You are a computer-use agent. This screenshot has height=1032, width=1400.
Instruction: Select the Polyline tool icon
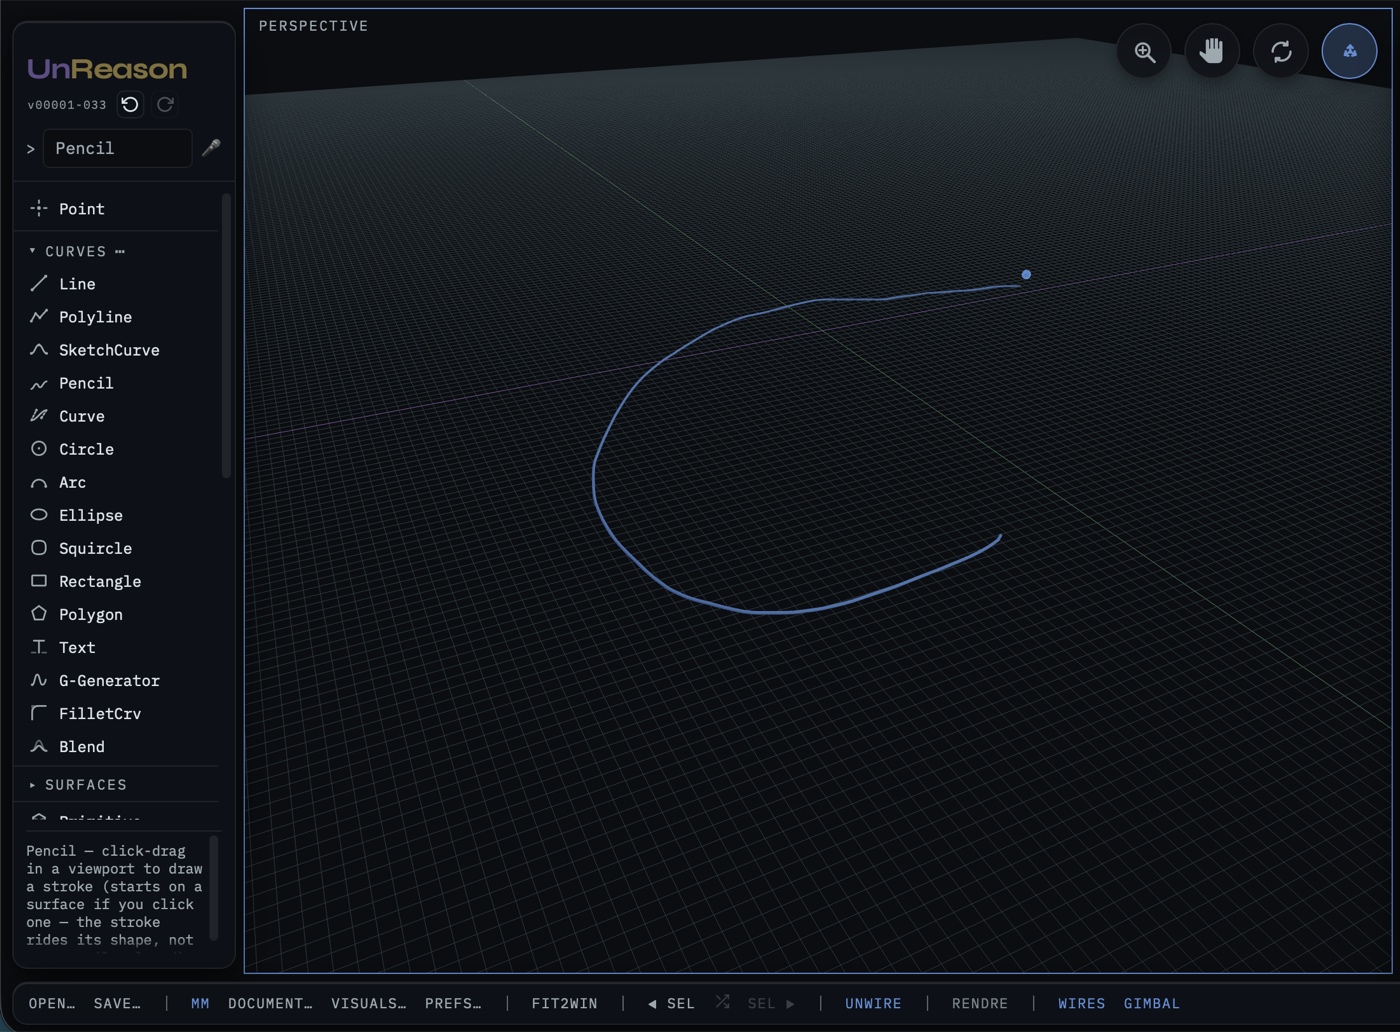39,317
